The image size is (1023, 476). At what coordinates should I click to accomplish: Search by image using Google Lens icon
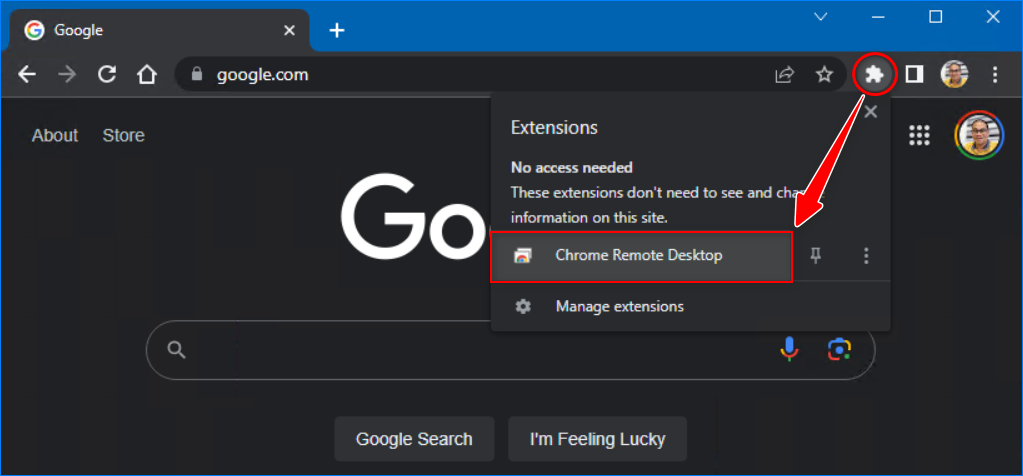838,349
